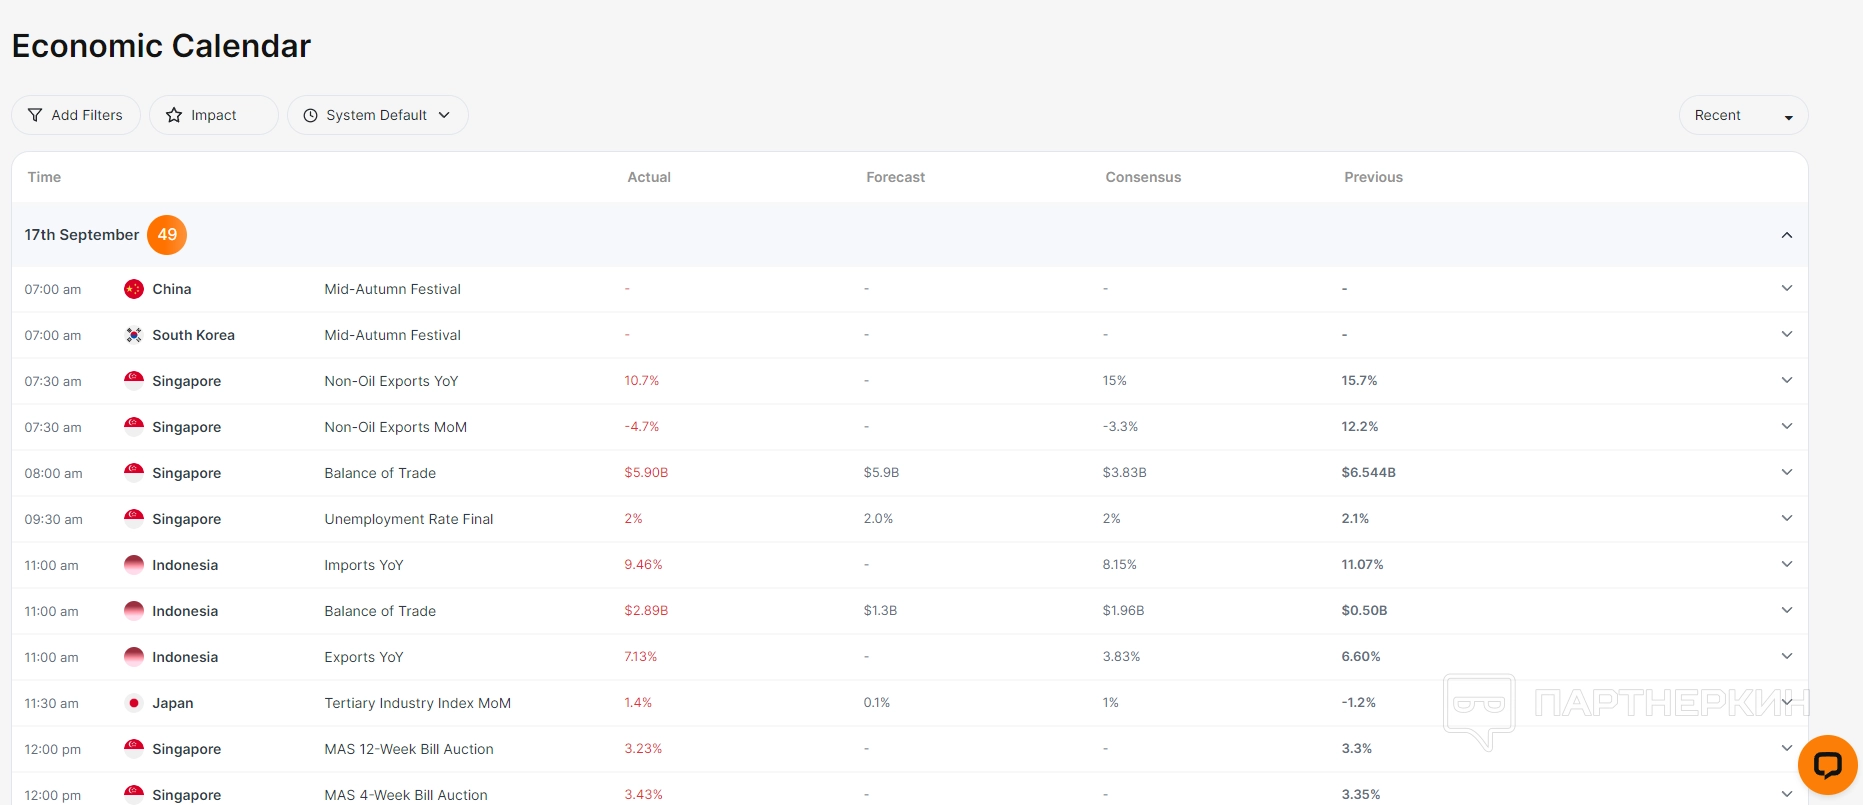Click the Time column header
This screenshot has width=1863, height=805.
[44, 177]
